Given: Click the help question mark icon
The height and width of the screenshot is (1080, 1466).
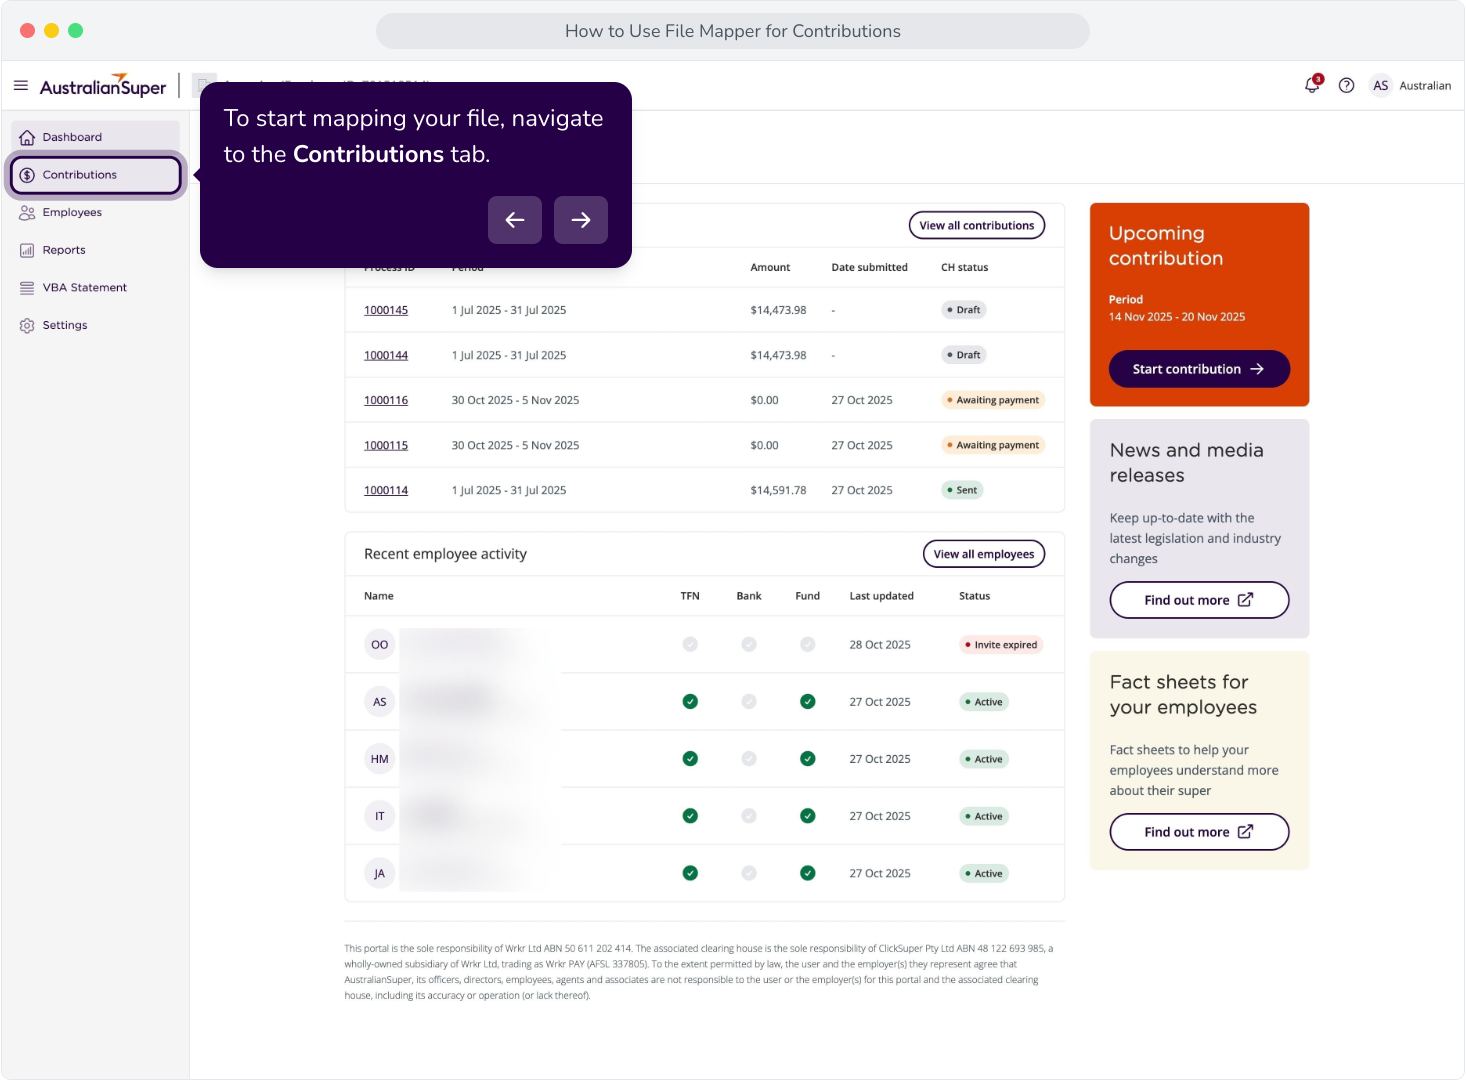Looking at the screenshot, I should coord(1346,86).
